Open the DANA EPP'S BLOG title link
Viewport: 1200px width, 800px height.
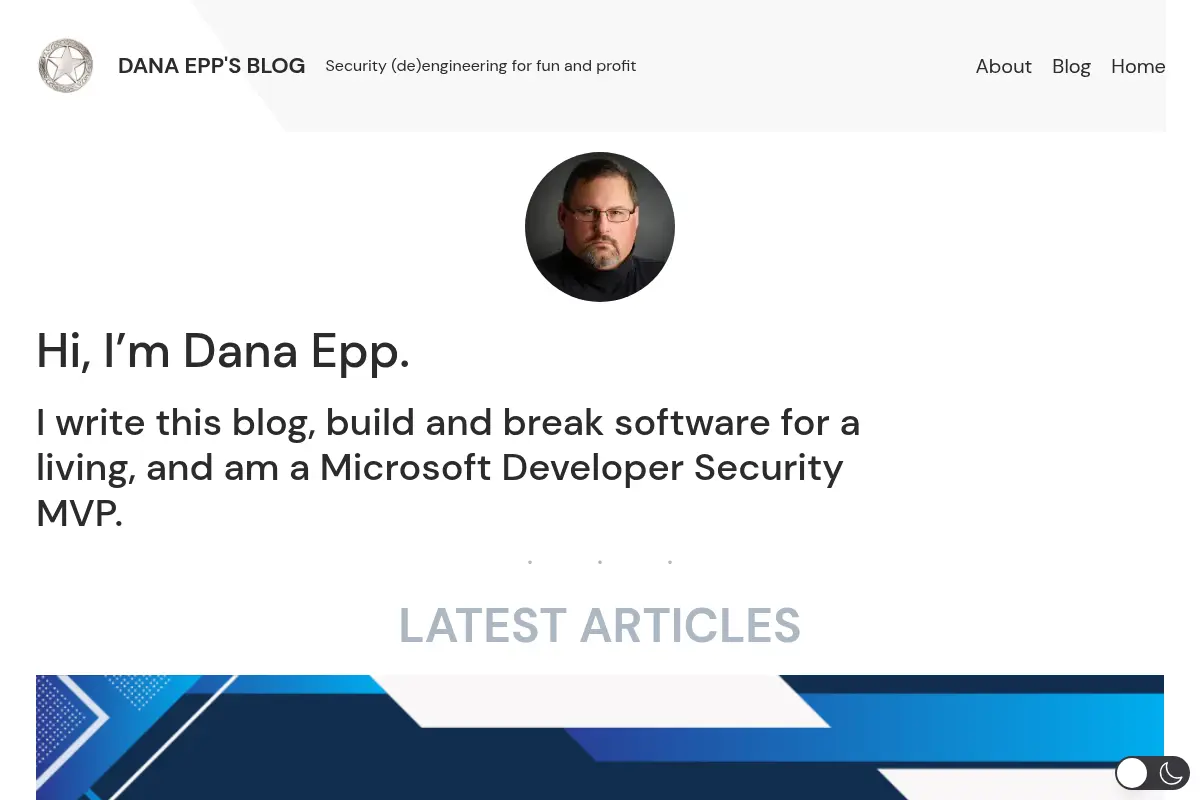point(211,66)
